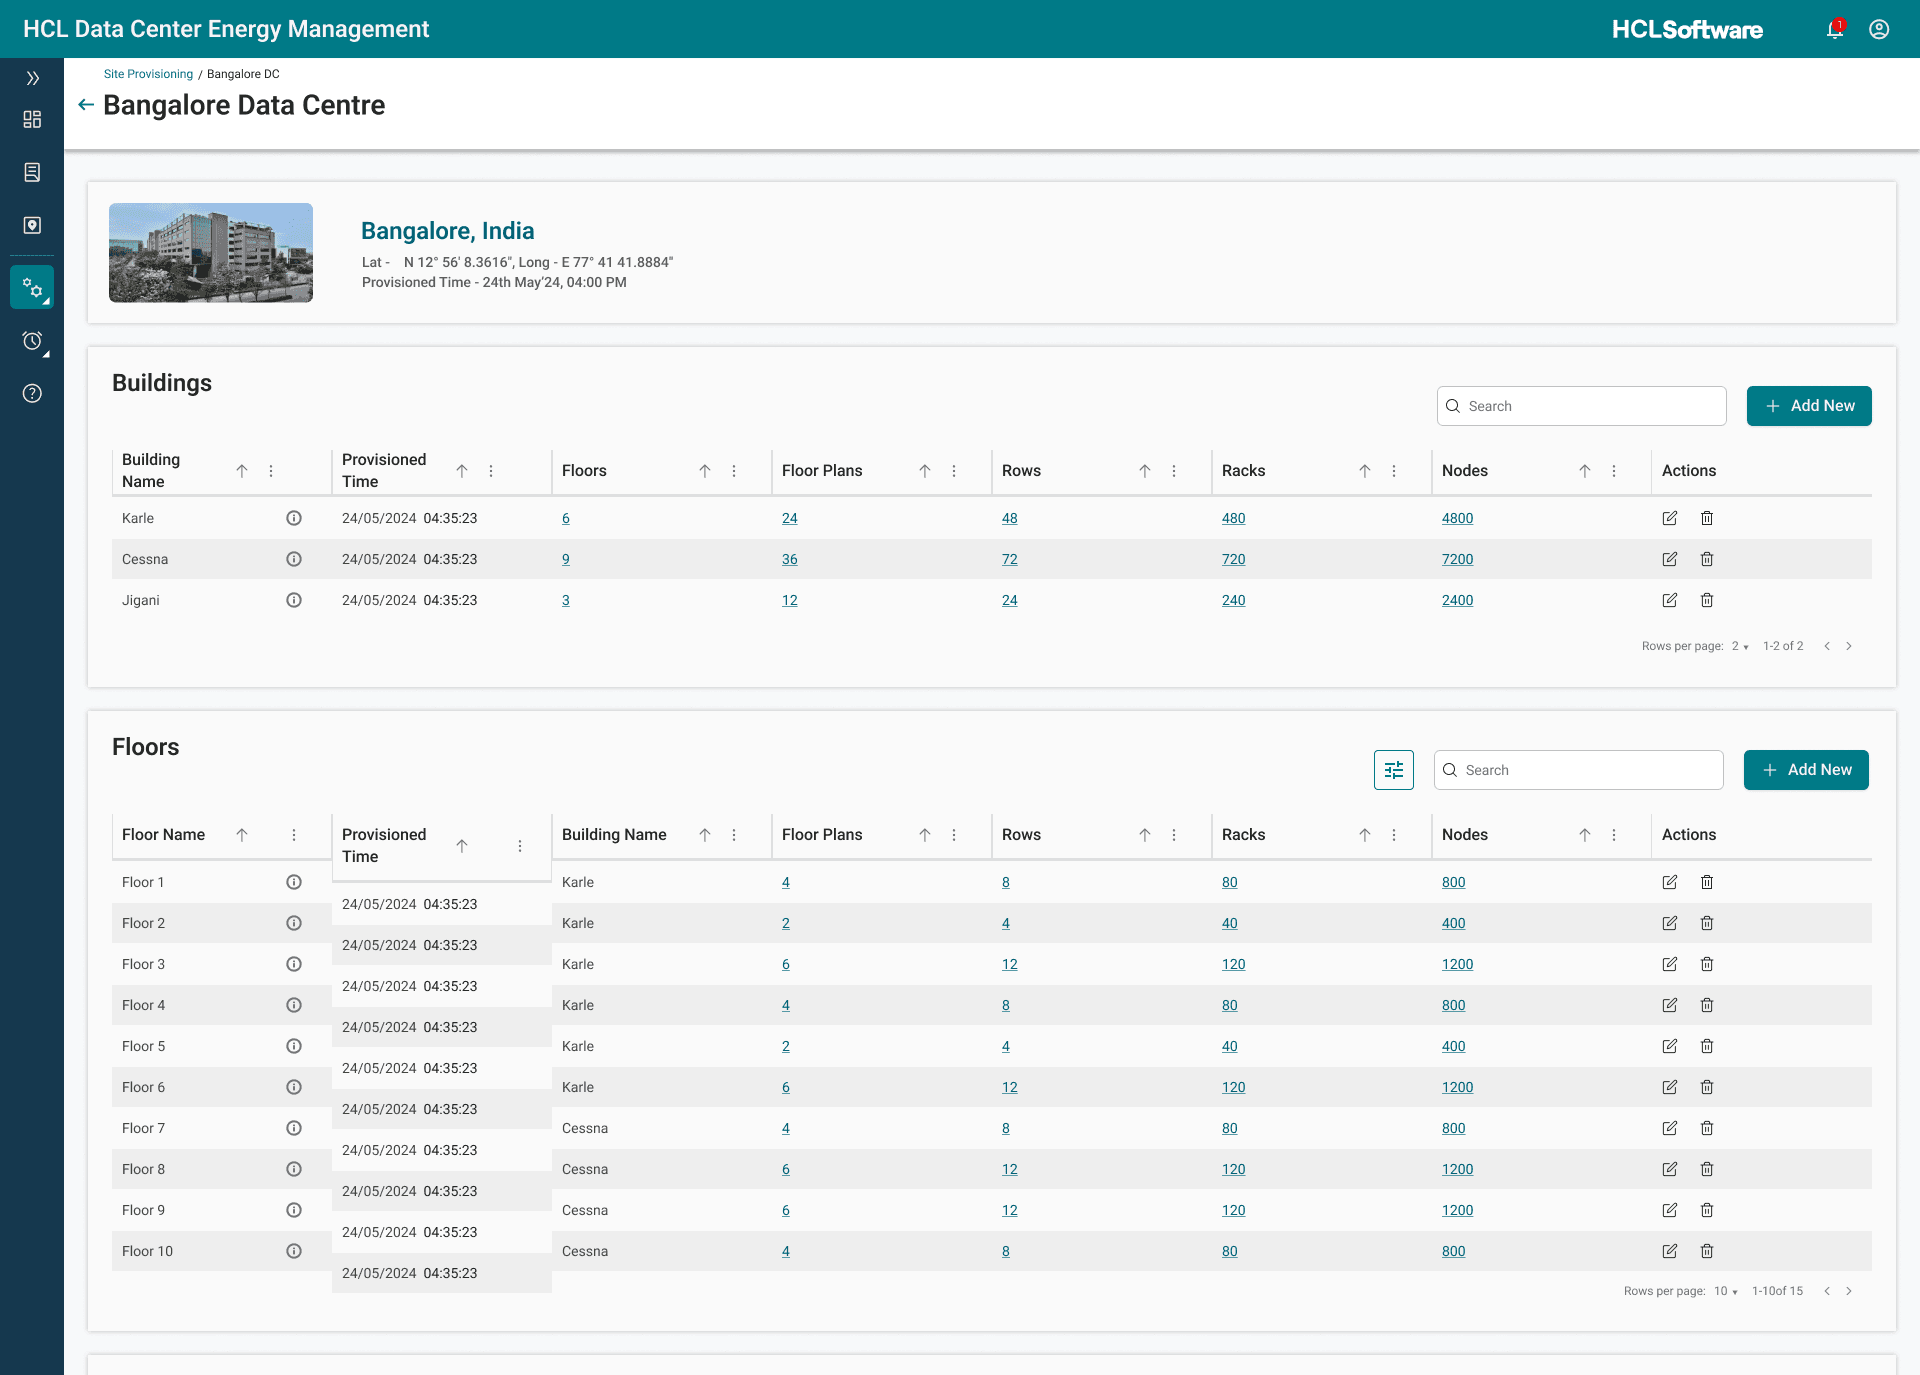Go to previous page of Floors
The height and width of the screenshot is (1375, 1920).
click(1827, 1291)
